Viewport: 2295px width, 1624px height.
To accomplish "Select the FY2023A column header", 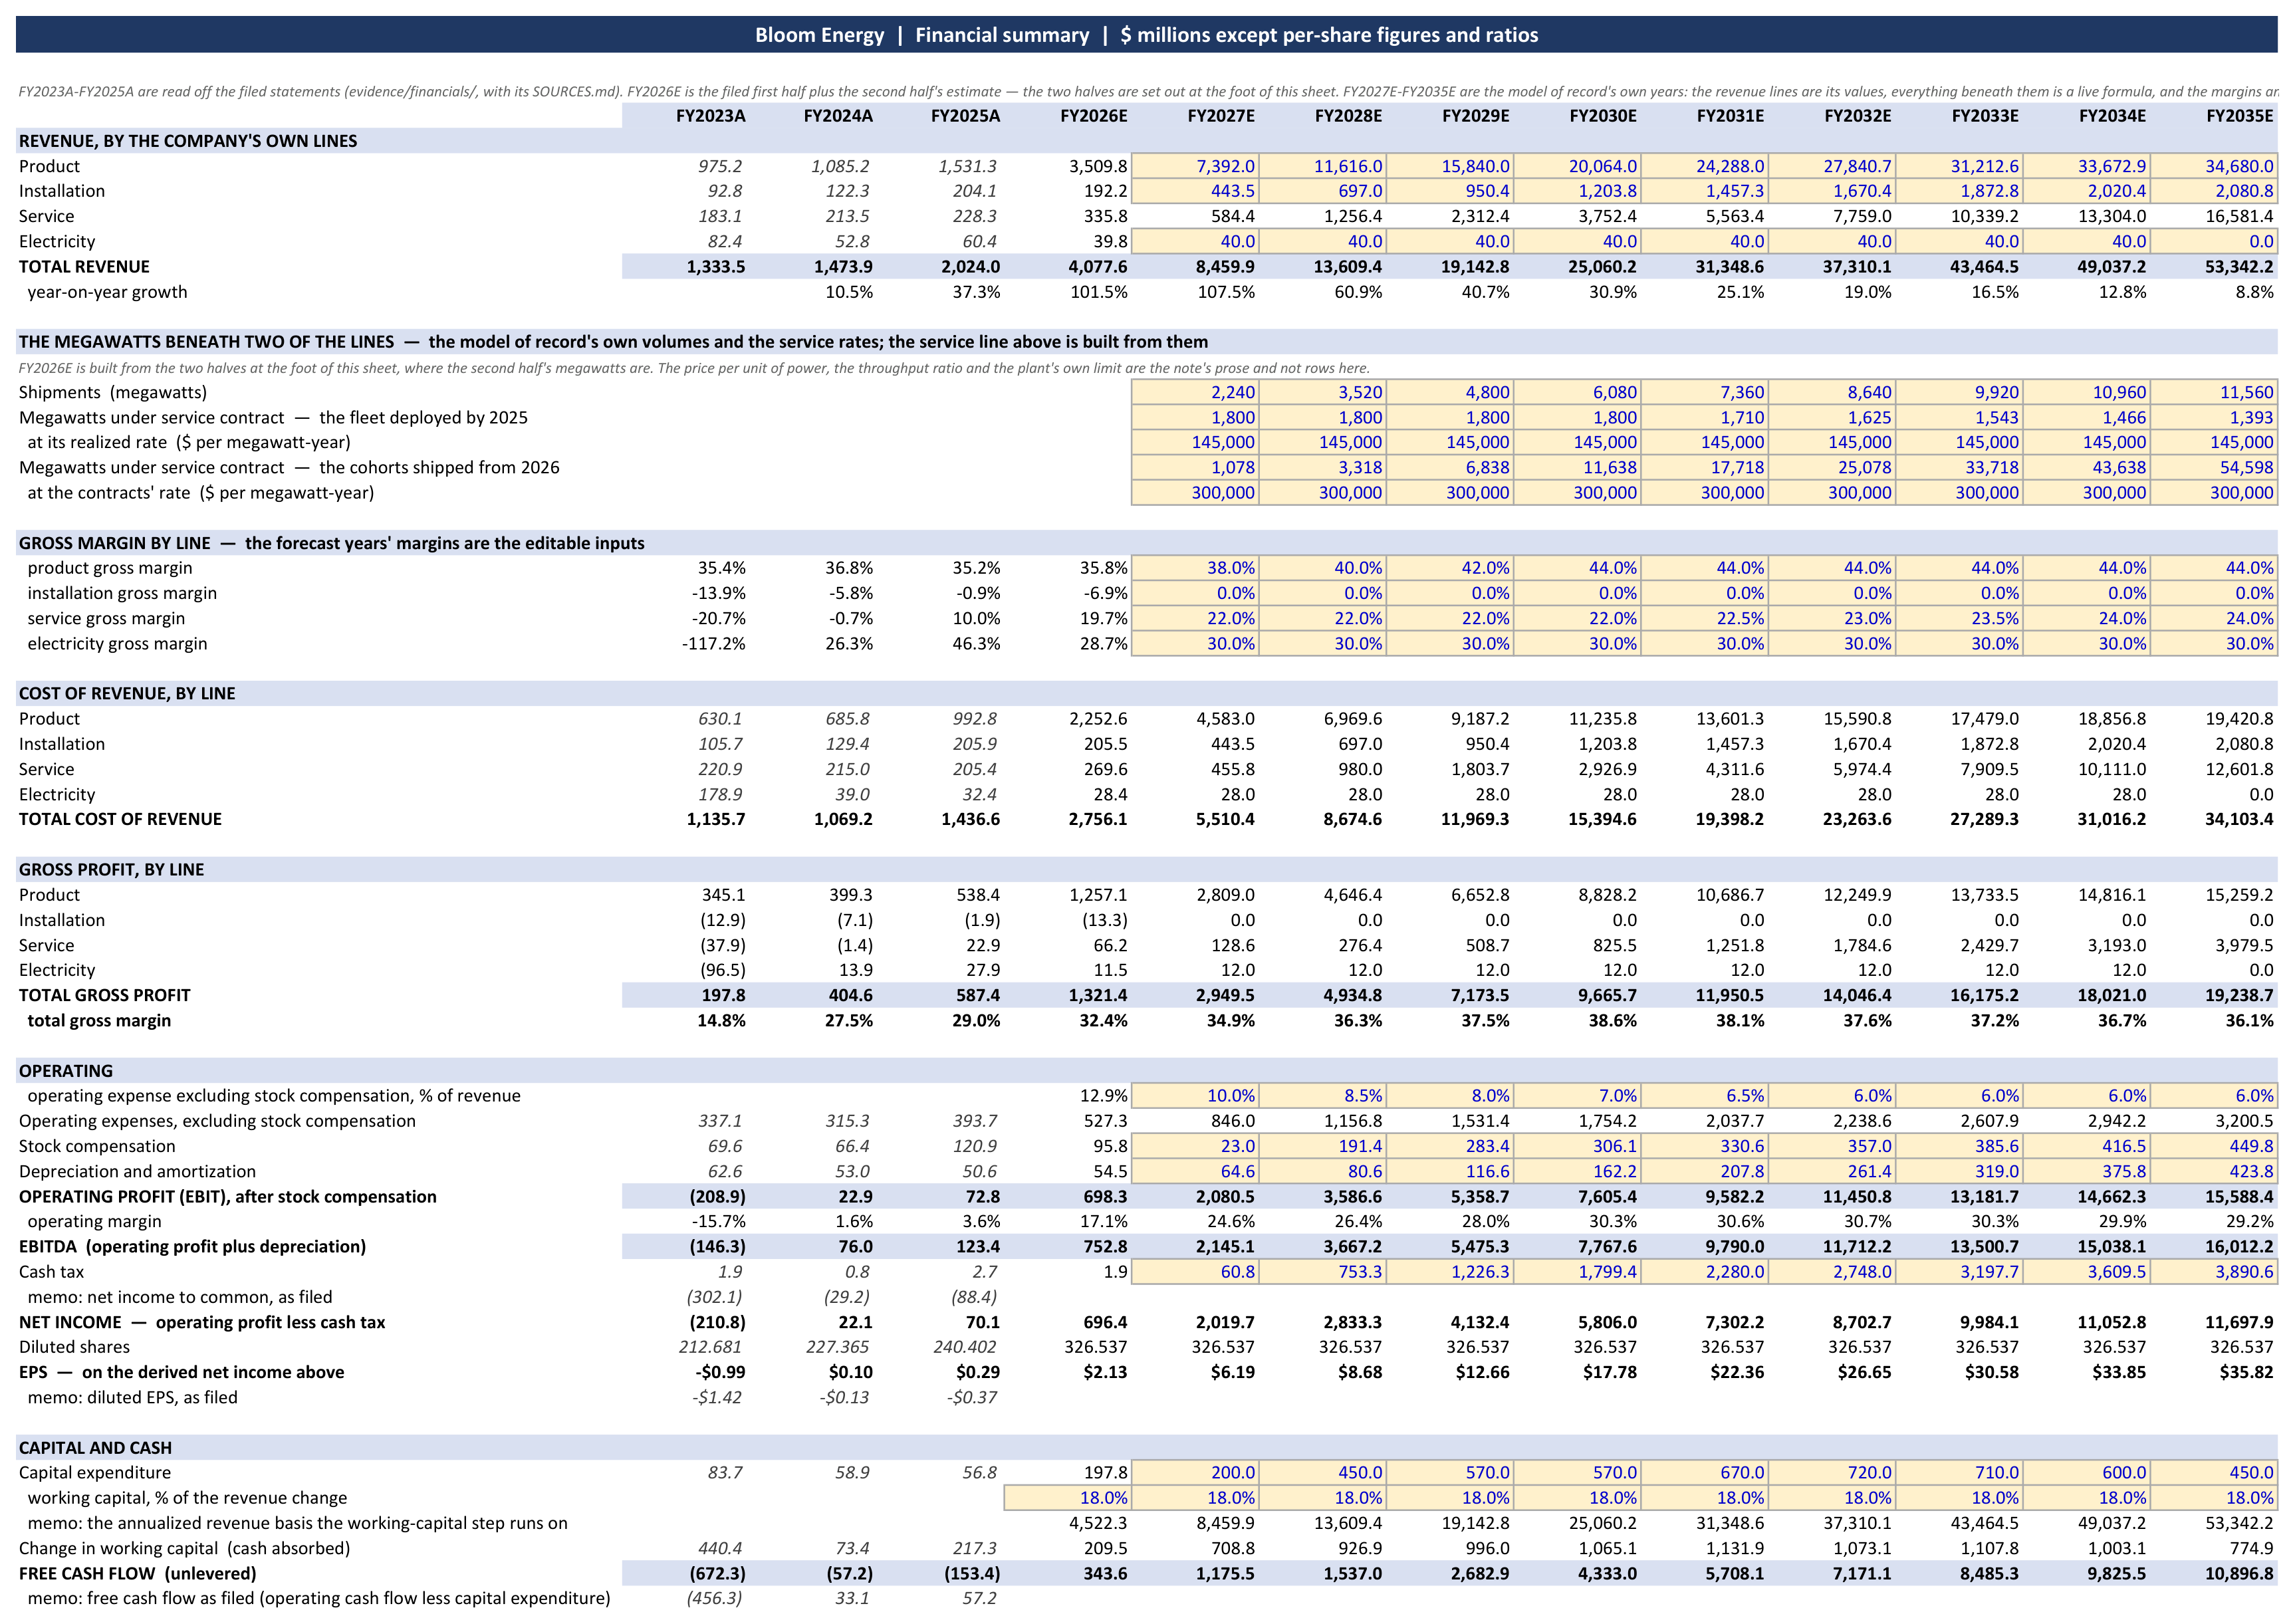I will tap(710, 116).
